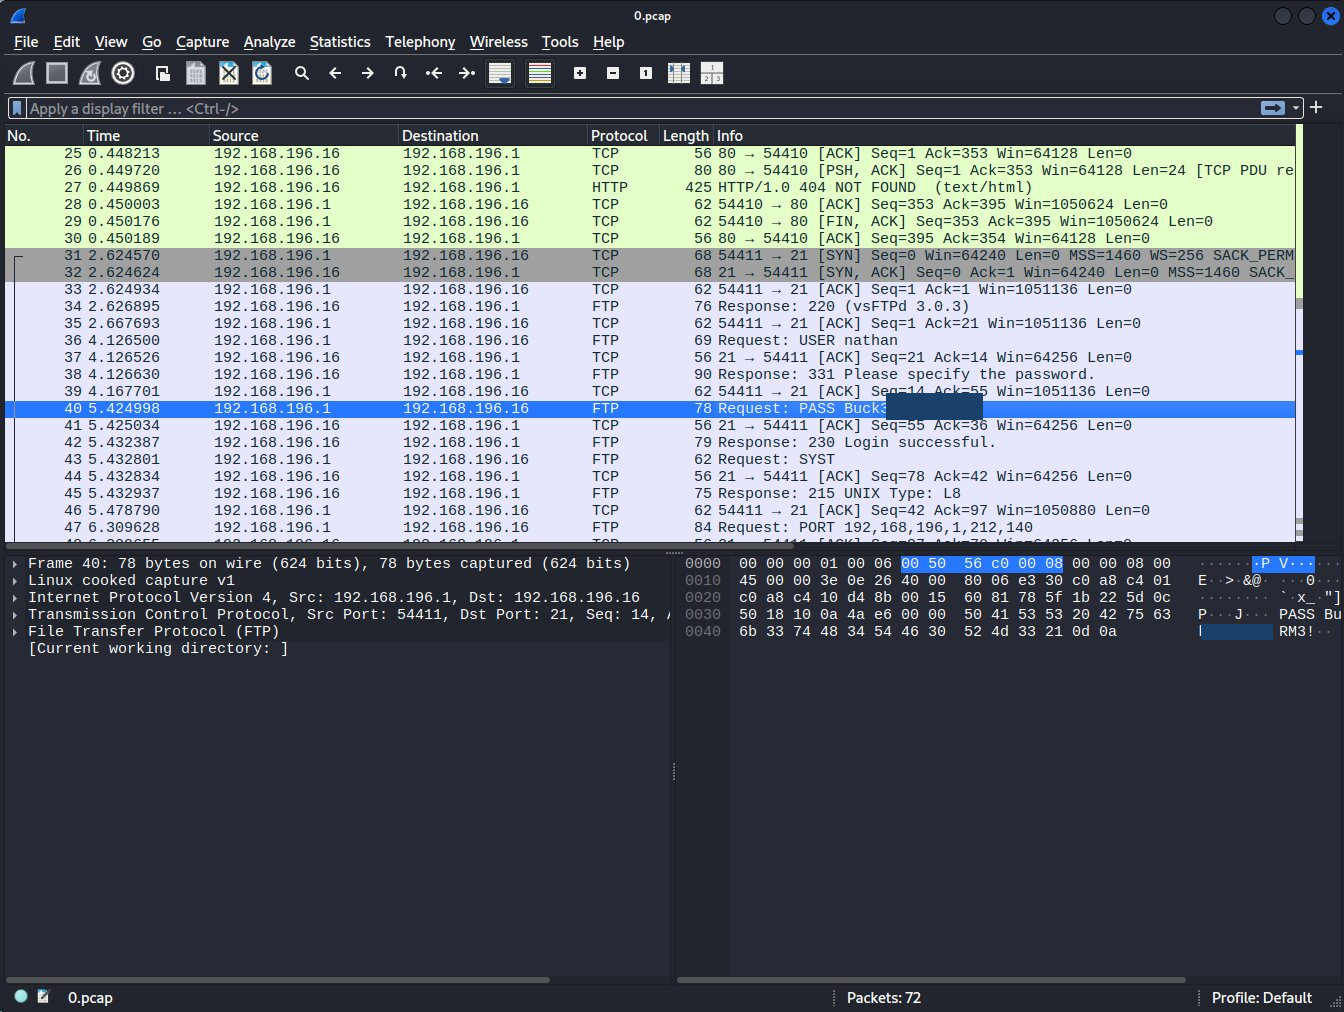Toggle auto-scroll during live capture

[x=500, y=73]
